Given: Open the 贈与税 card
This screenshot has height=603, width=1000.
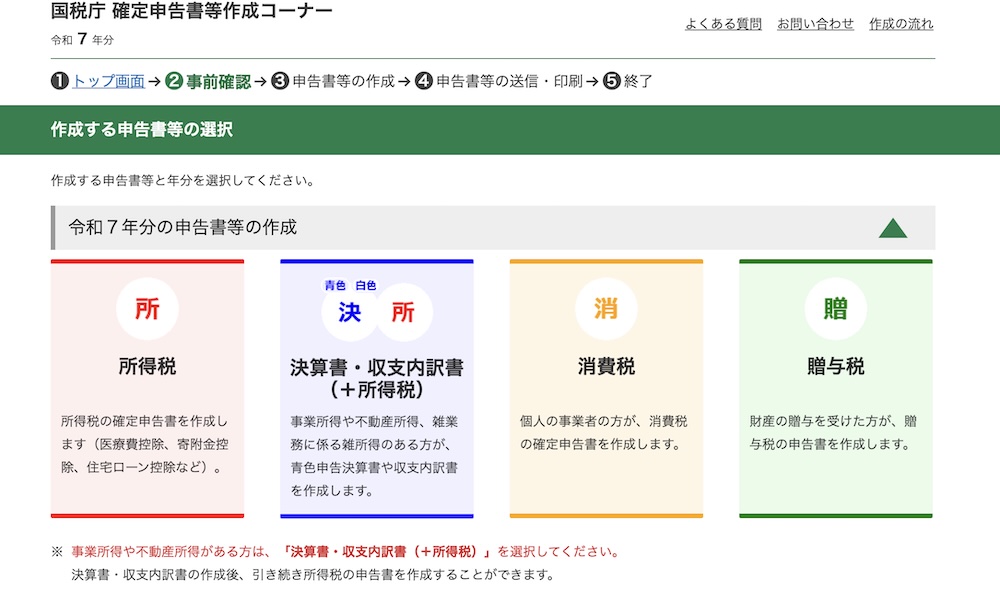Looking at the screenshot, I should pos(836,388).
